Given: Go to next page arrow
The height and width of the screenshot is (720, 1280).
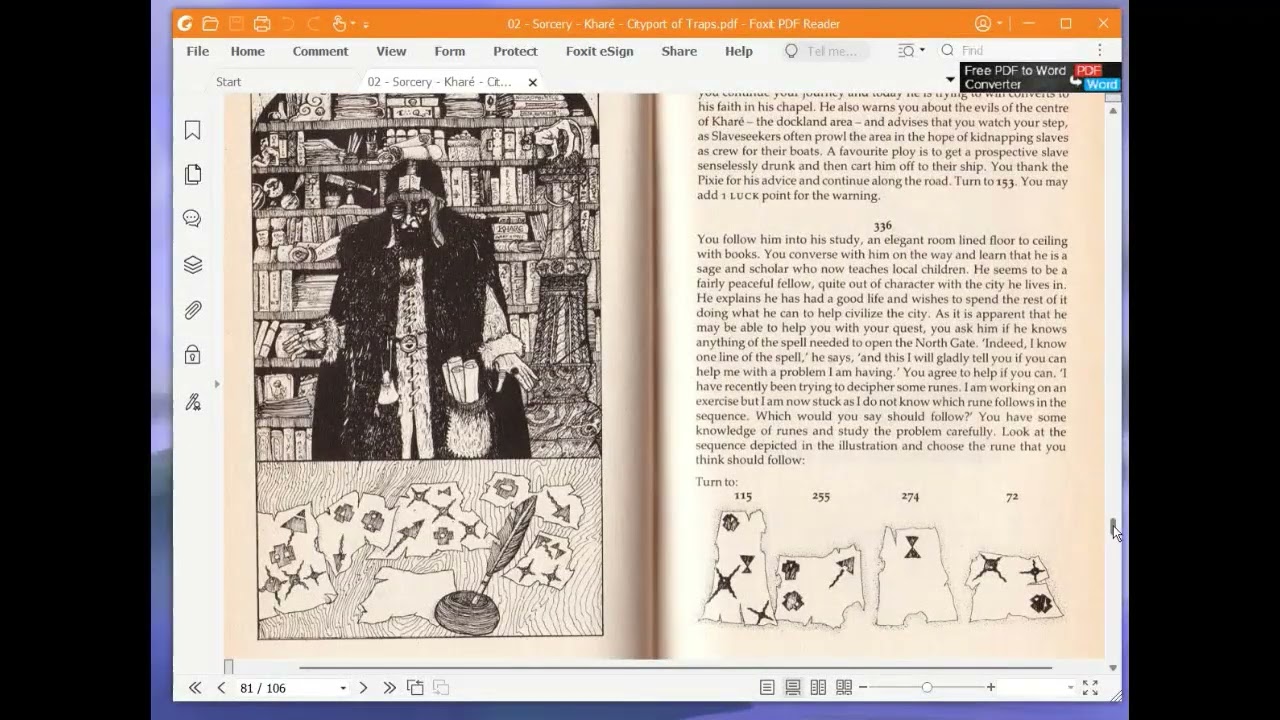Looking at the screenshot, I should point(363,687).
